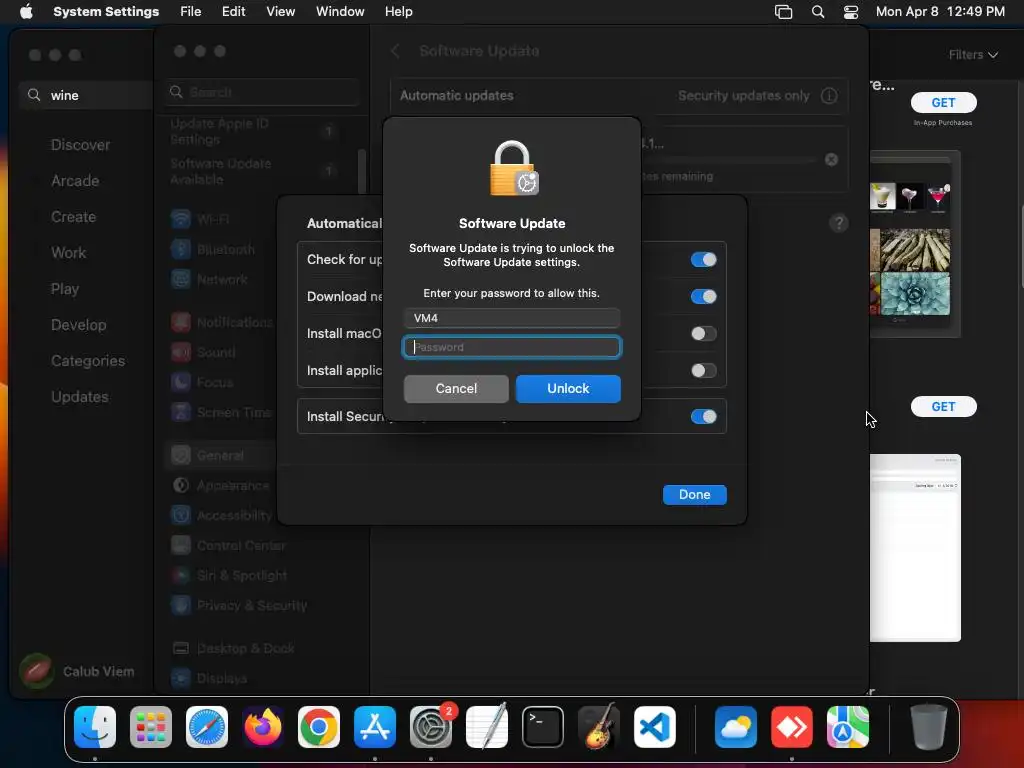Click the System Settings Search field
The height and width of the screenshot is (768, 1024).
tap(261, 92)
